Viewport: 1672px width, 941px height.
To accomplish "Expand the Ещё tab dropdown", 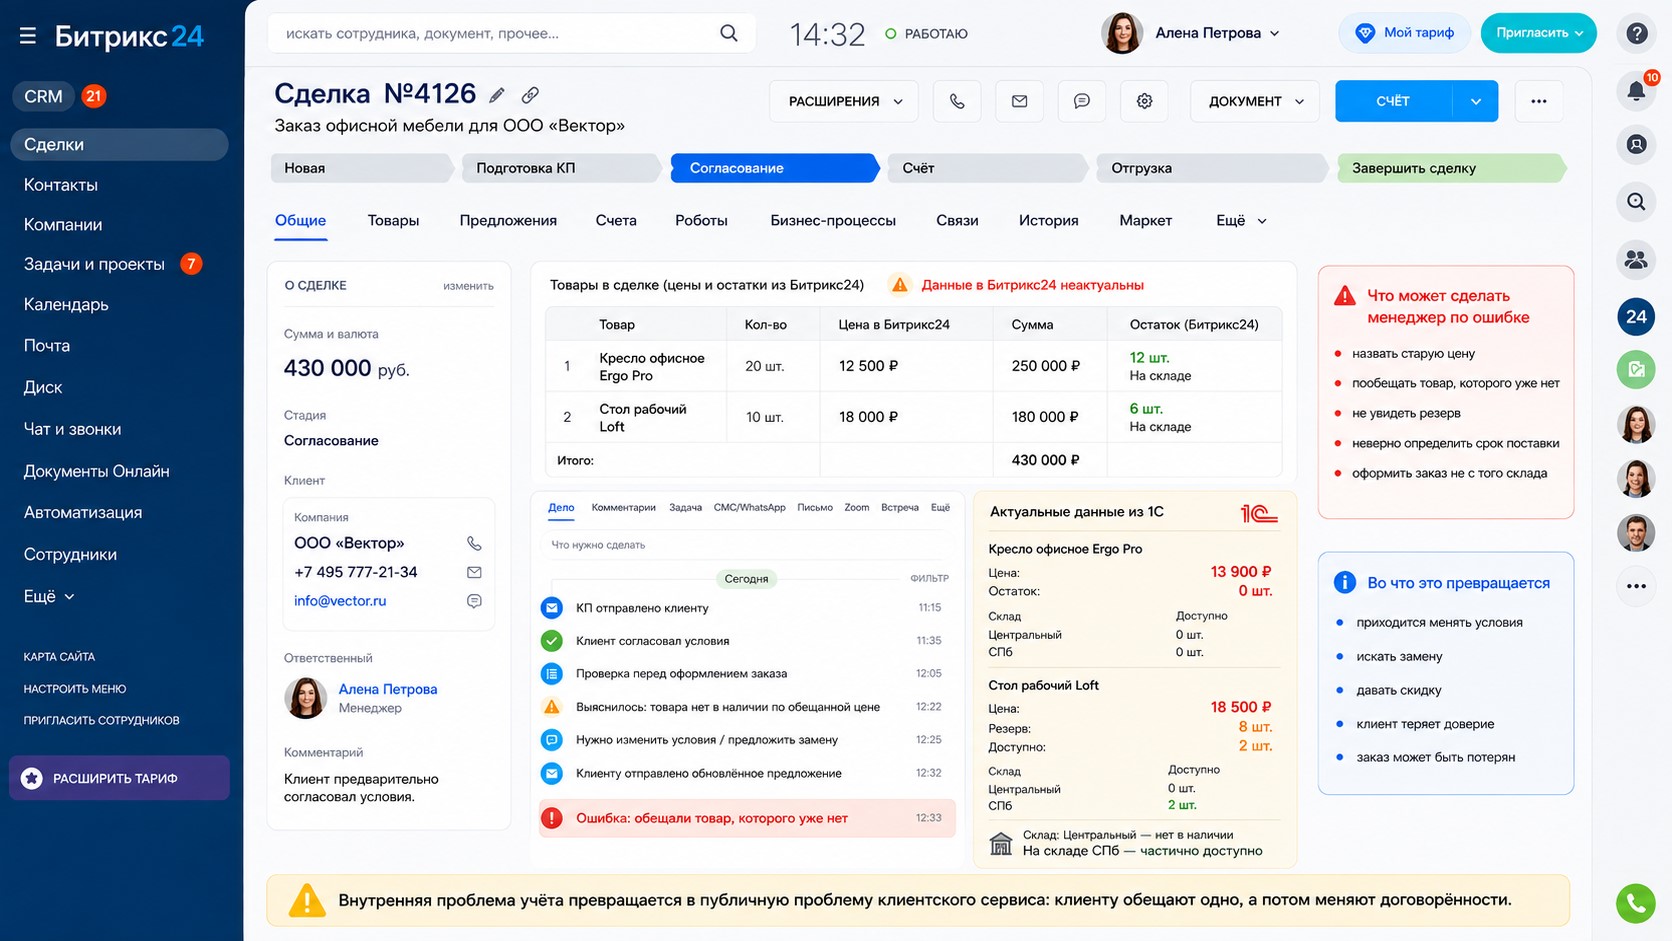I will [x=1241, y=221].
